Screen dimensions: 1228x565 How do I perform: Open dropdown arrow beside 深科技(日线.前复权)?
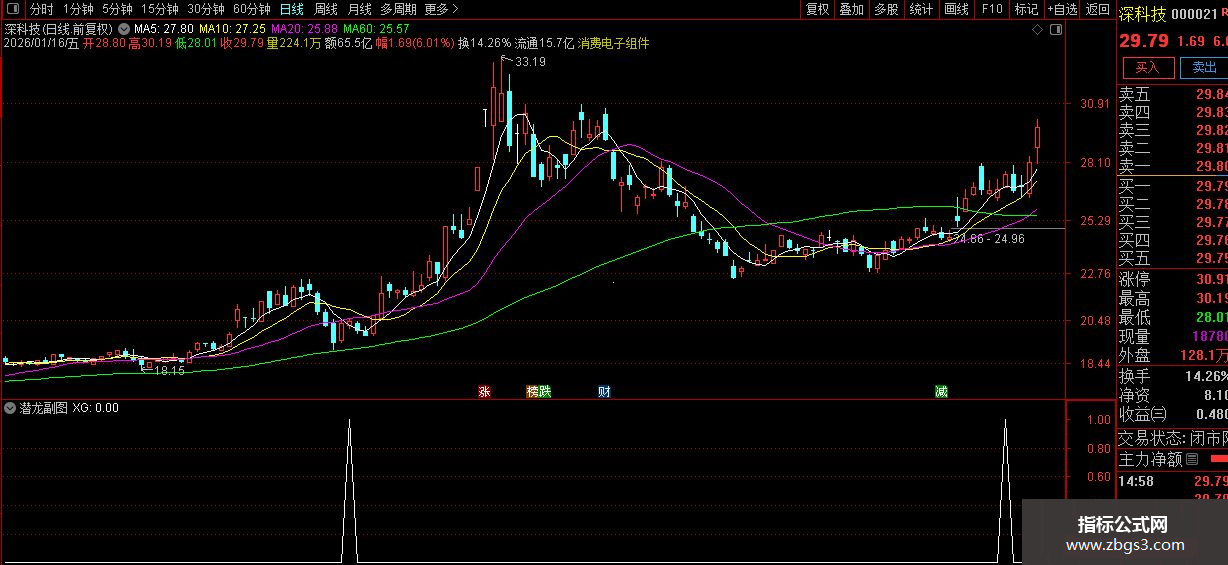[123, 29]
